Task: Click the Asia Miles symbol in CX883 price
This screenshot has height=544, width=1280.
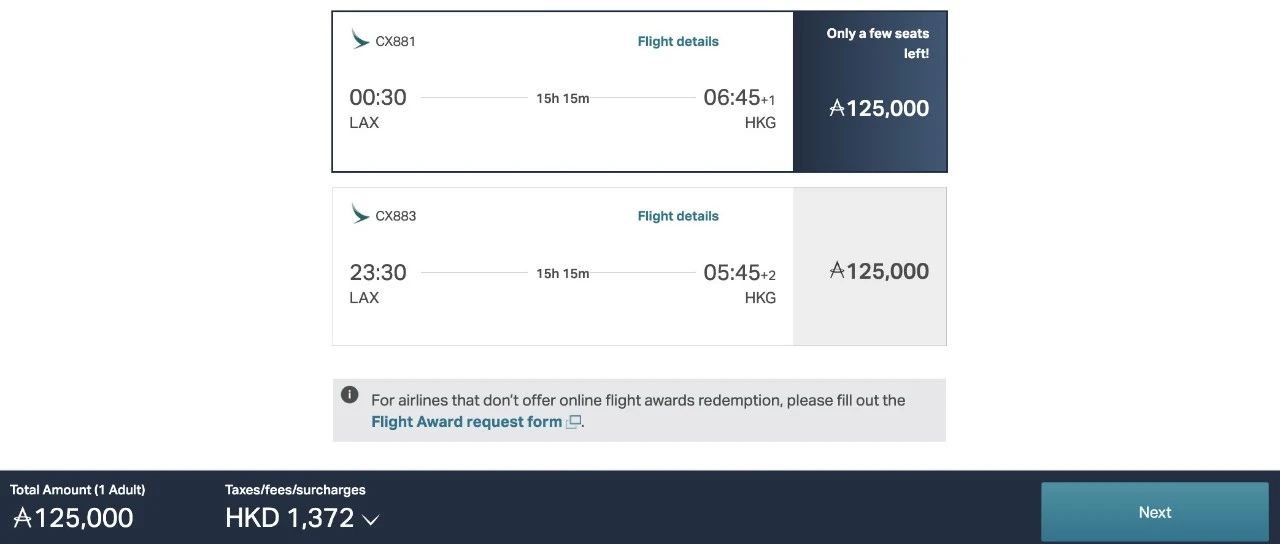Action: pyautogui.click(x=837, y=271)
